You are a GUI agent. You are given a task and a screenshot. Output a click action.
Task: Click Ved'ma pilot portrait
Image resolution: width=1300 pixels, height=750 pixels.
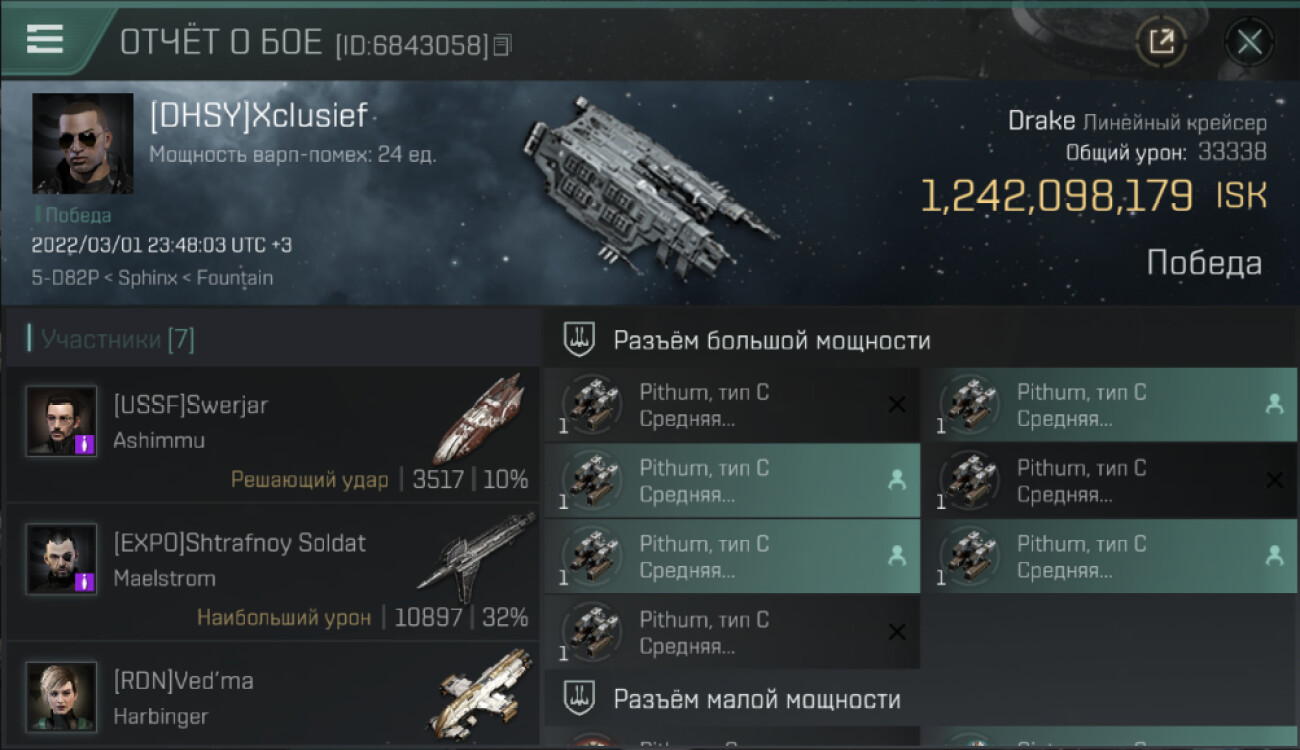pos(61,697)
